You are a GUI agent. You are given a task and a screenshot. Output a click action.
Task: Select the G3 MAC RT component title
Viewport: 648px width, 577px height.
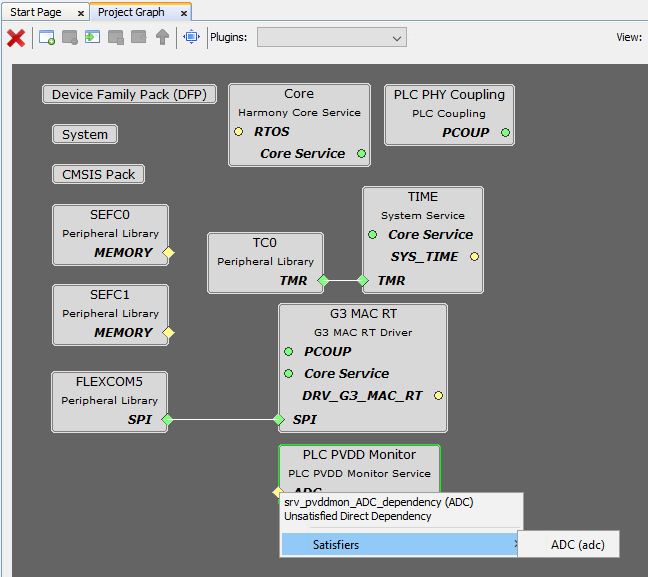tap(363, 314)
